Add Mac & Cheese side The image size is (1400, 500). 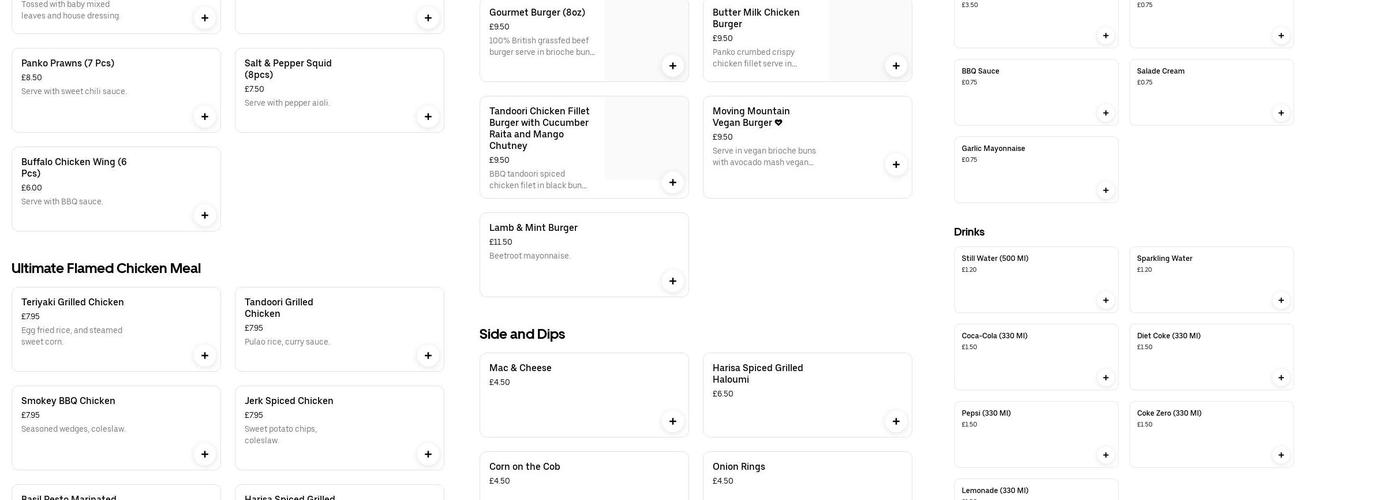click(x=673, y=422)
